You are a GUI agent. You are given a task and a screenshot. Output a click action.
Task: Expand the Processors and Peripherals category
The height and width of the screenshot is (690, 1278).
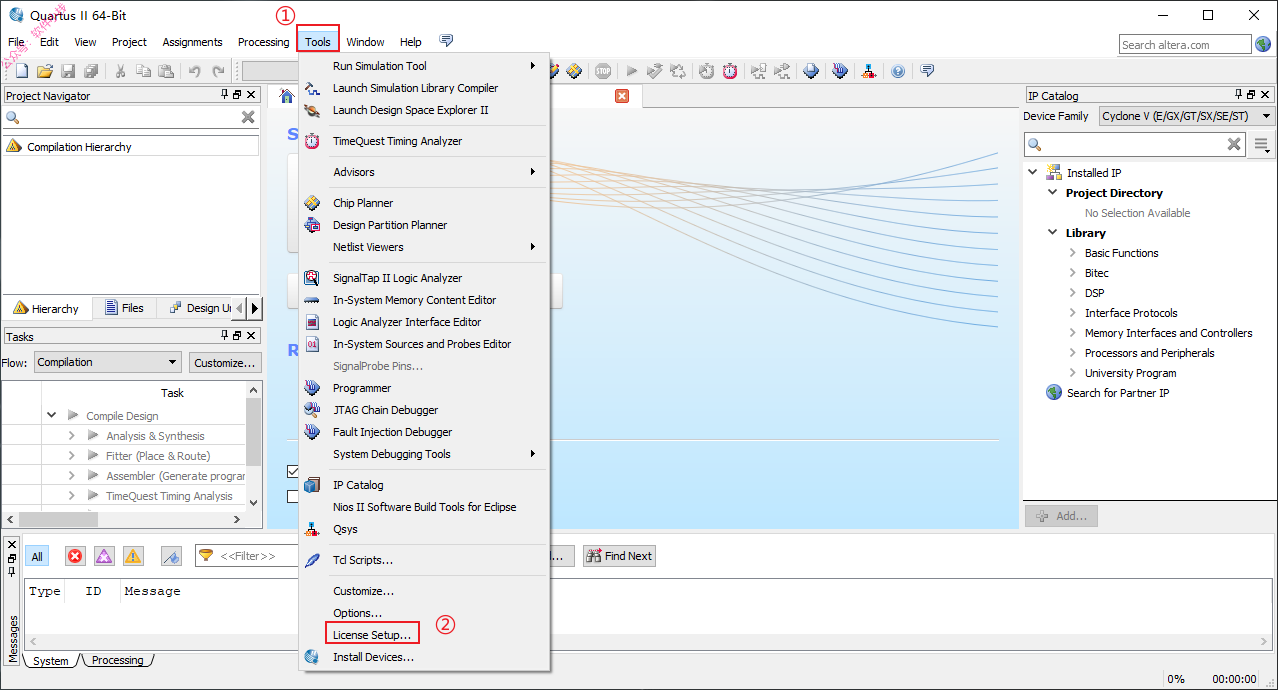pyautogui.click(x=1073, y=353)
